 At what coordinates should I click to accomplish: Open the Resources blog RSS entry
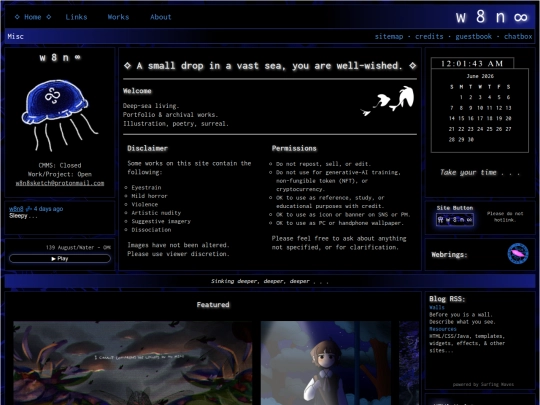coord(443,329)
